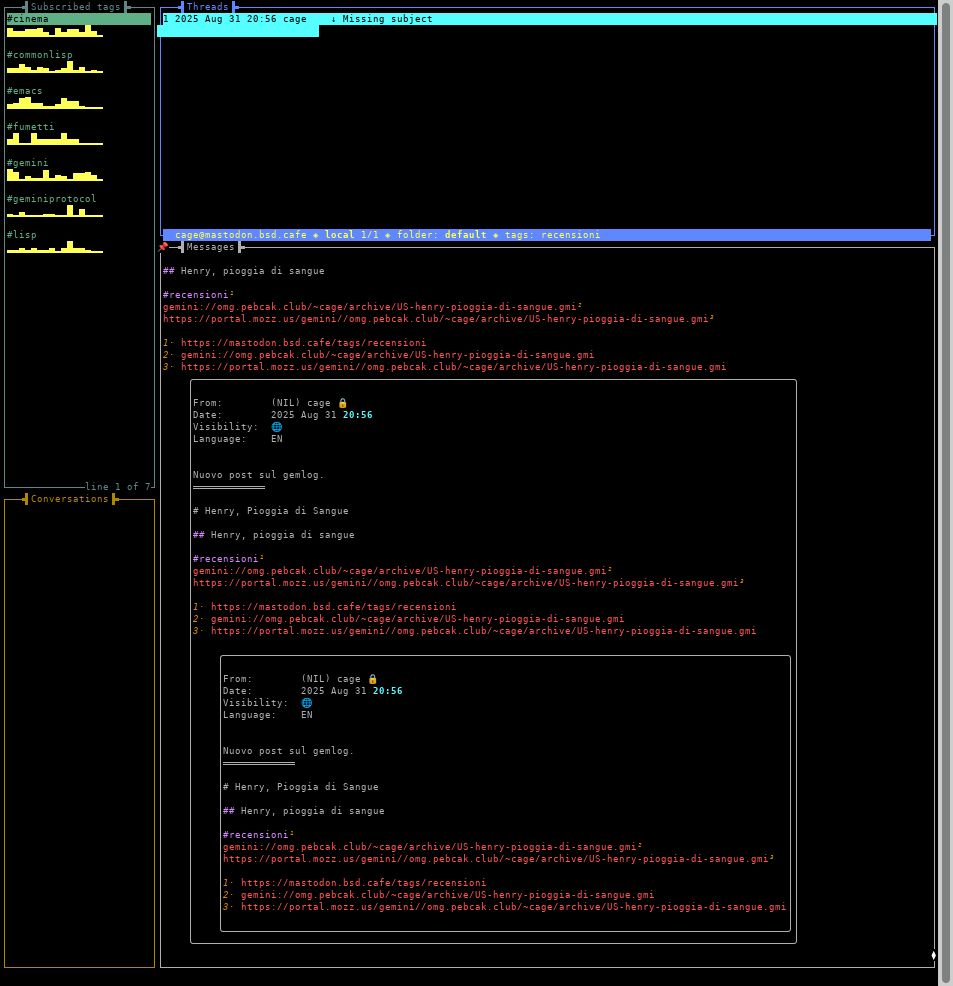Click the red pin icon near the Messages panel
Image resolution: width=953 pixels, height=986 pixels.
(163, 247)
